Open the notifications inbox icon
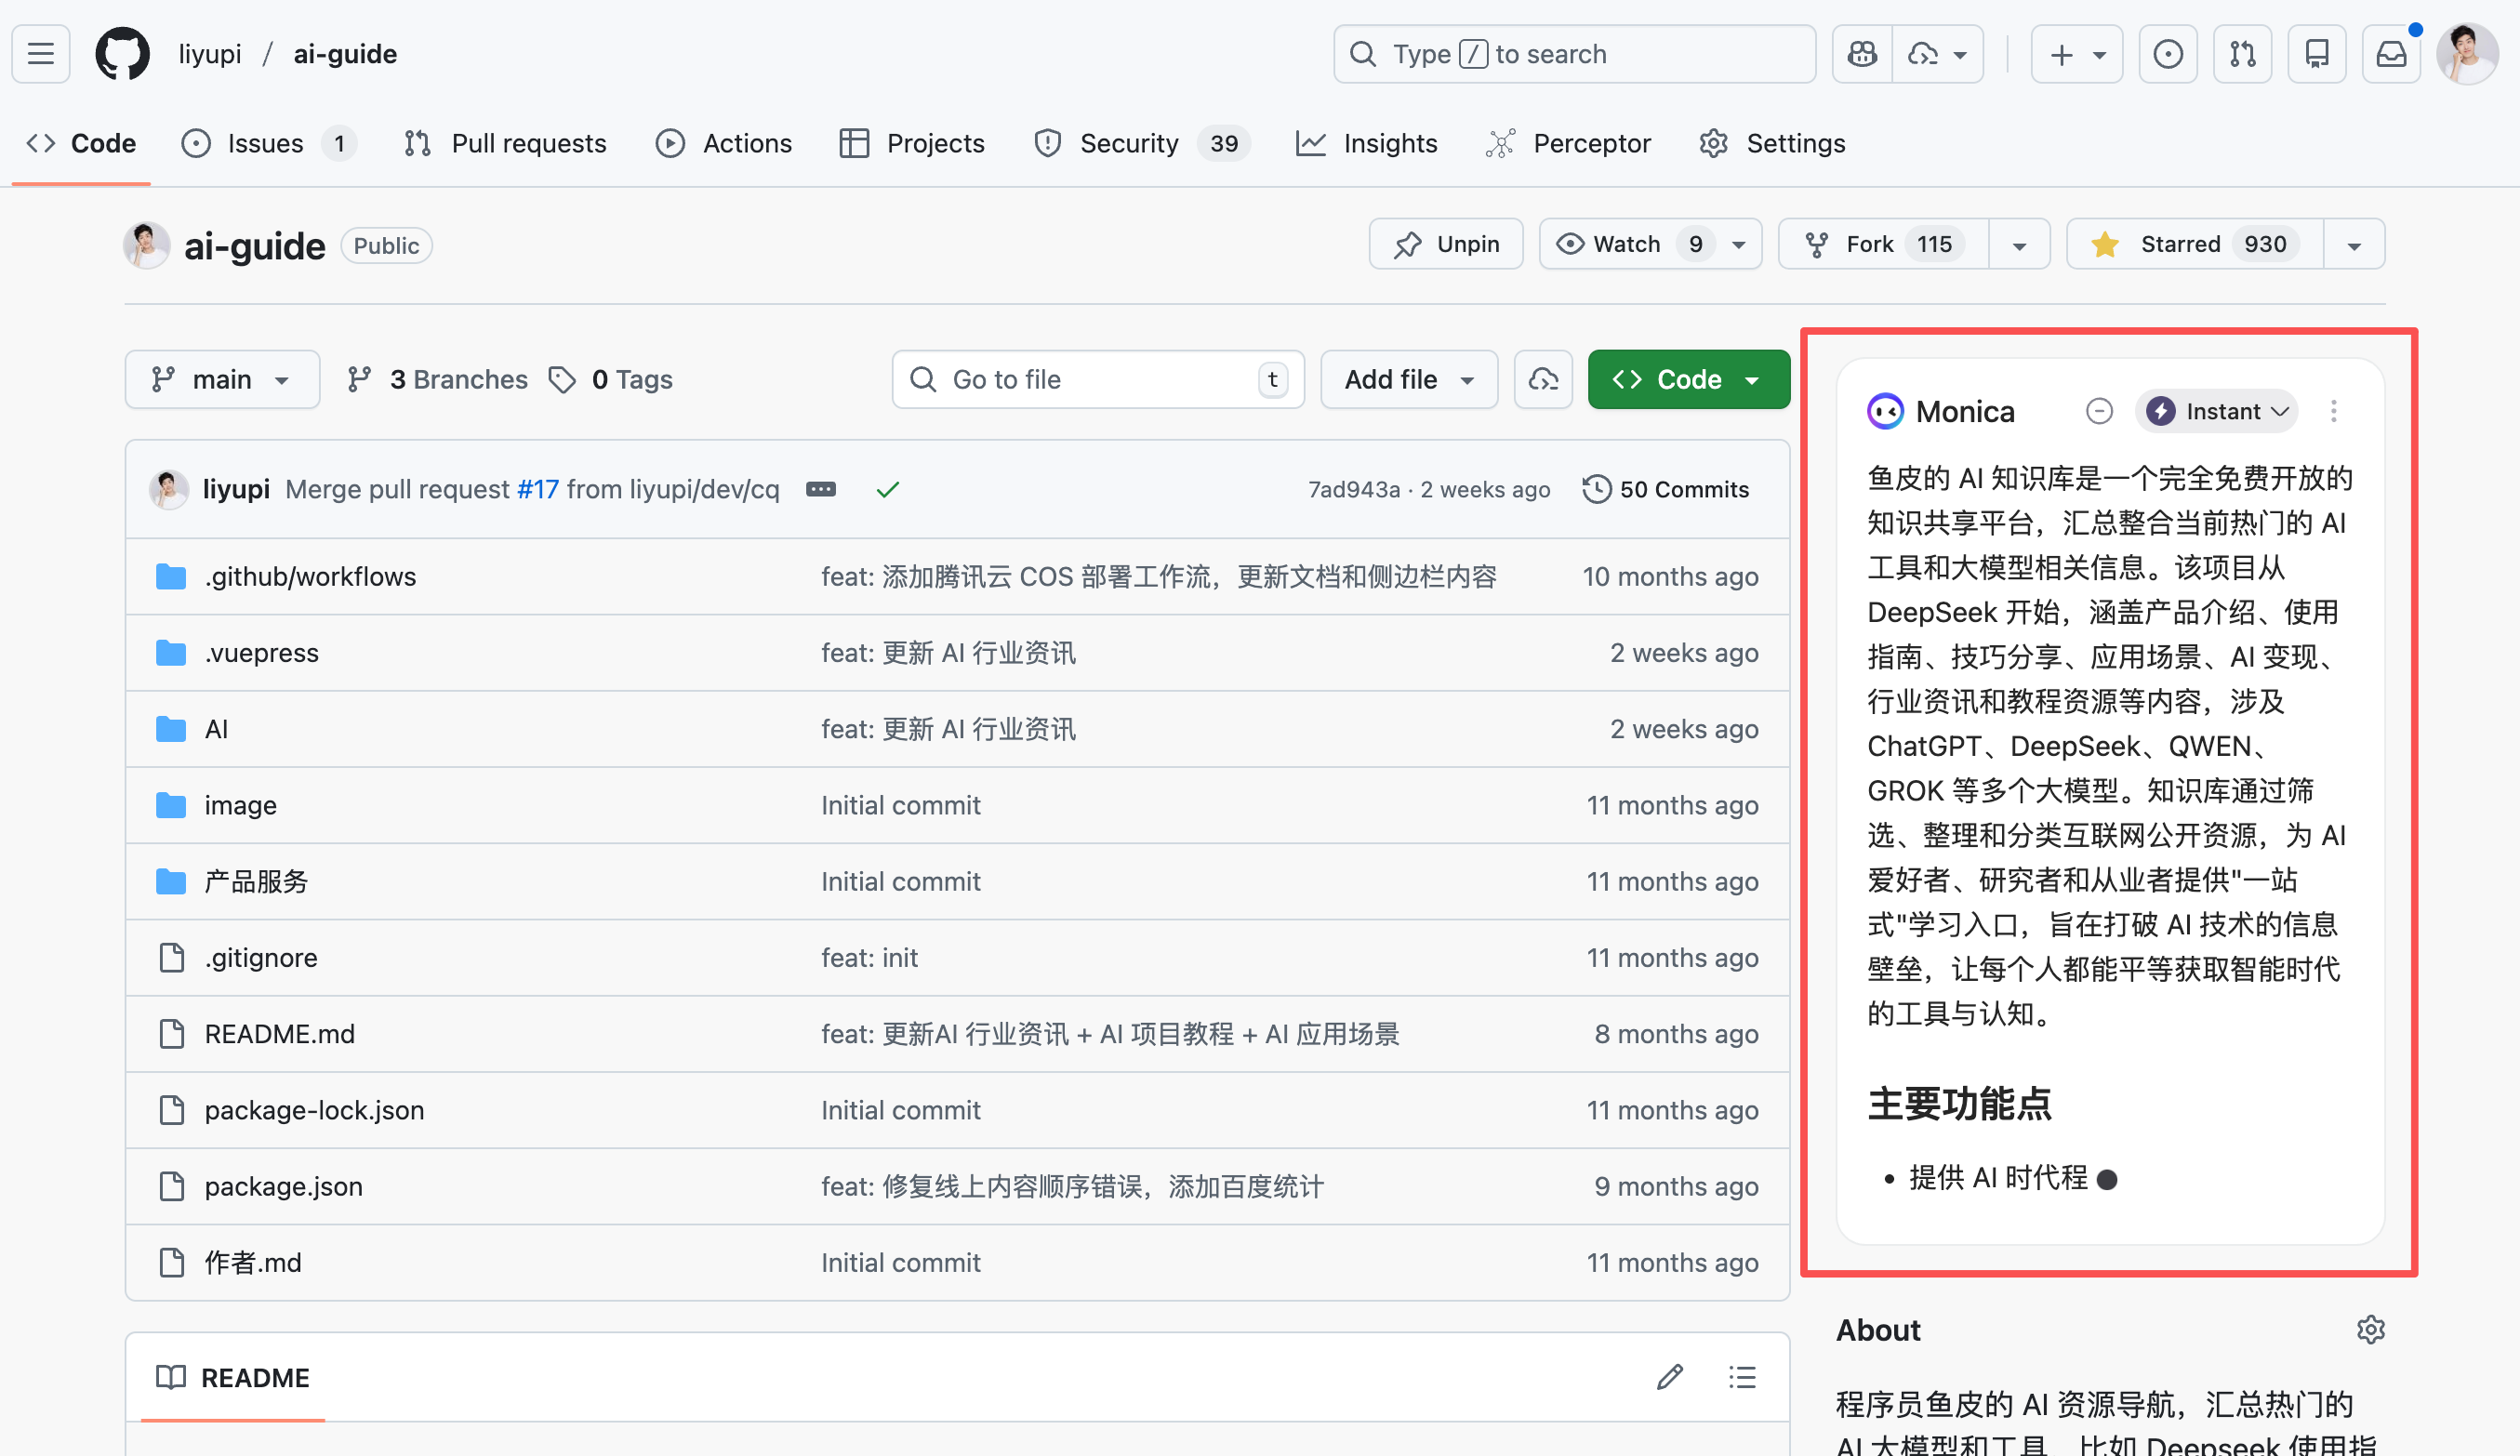Image resolution: width=2520 pixels, height=1456 pixels. pos(2391,54)
